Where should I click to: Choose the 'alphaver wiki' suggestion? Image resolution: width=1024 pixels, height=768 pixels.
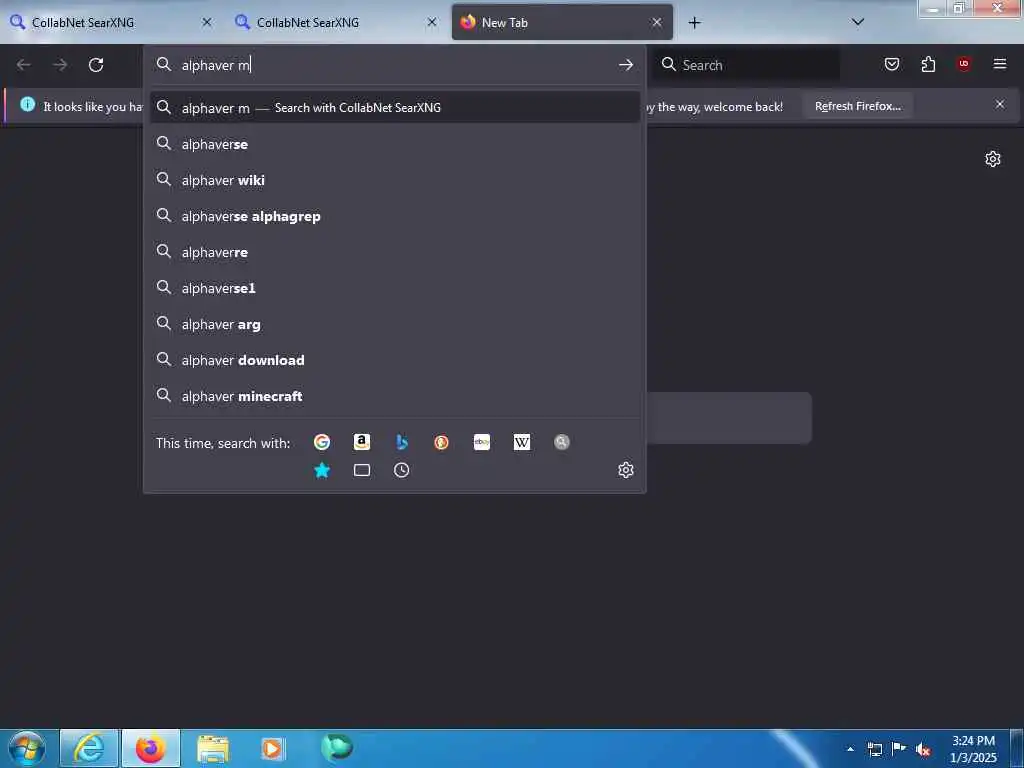click(394, 180)
